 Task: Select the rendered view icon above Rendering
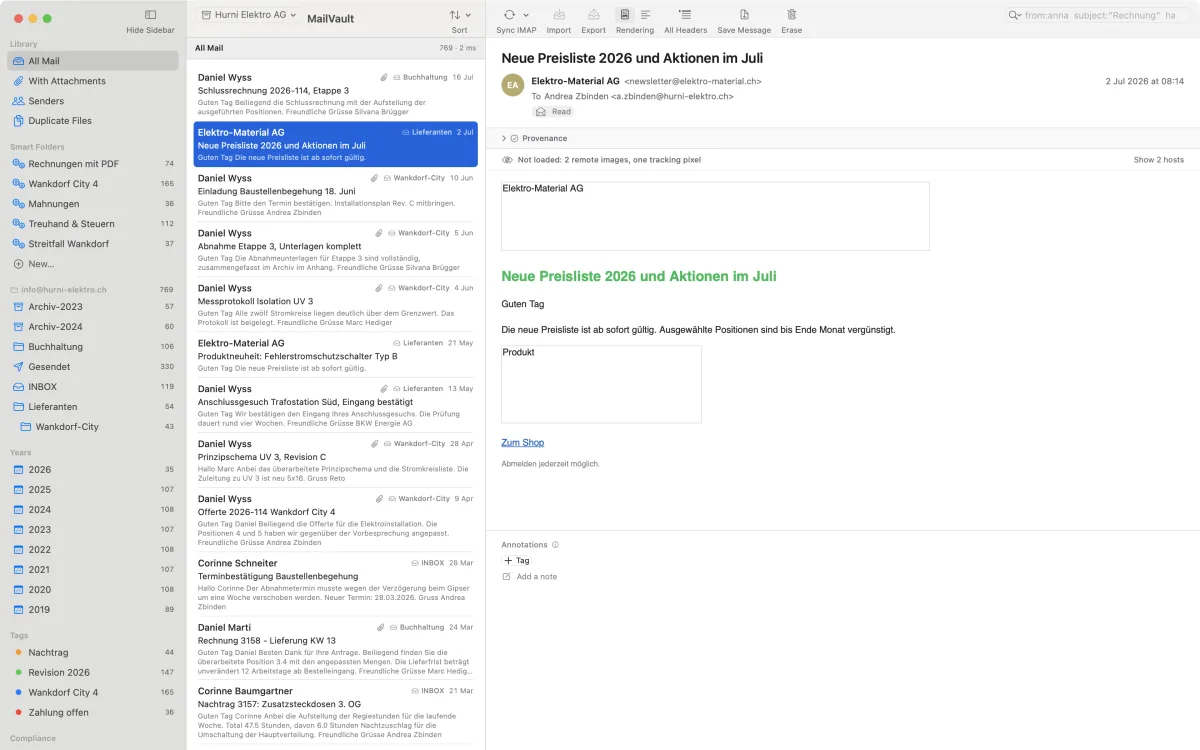click(625, 15)
